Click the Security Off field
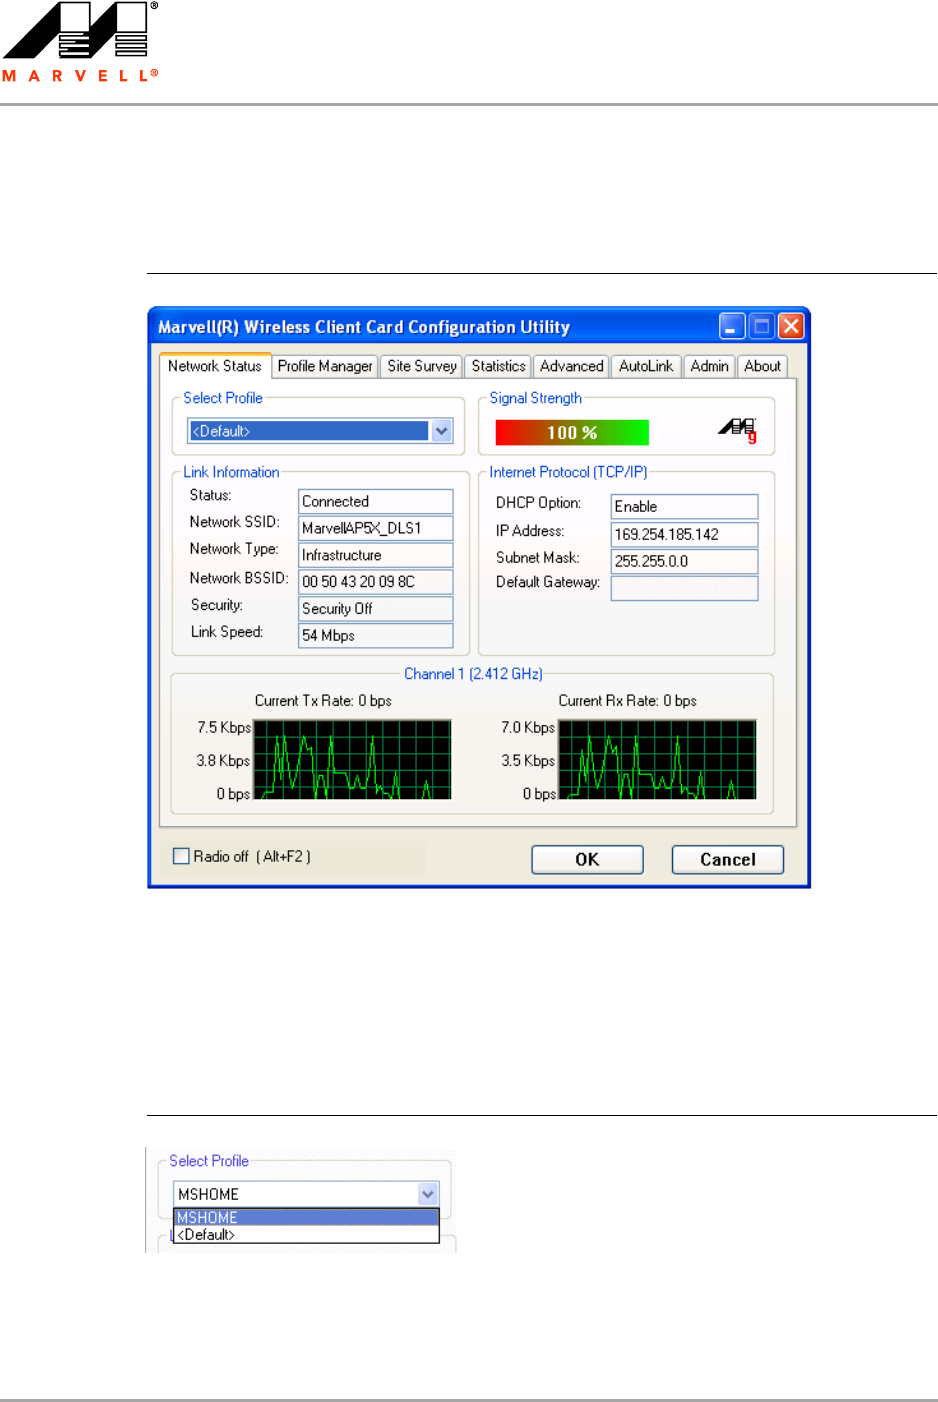 (x=376, y=609)
